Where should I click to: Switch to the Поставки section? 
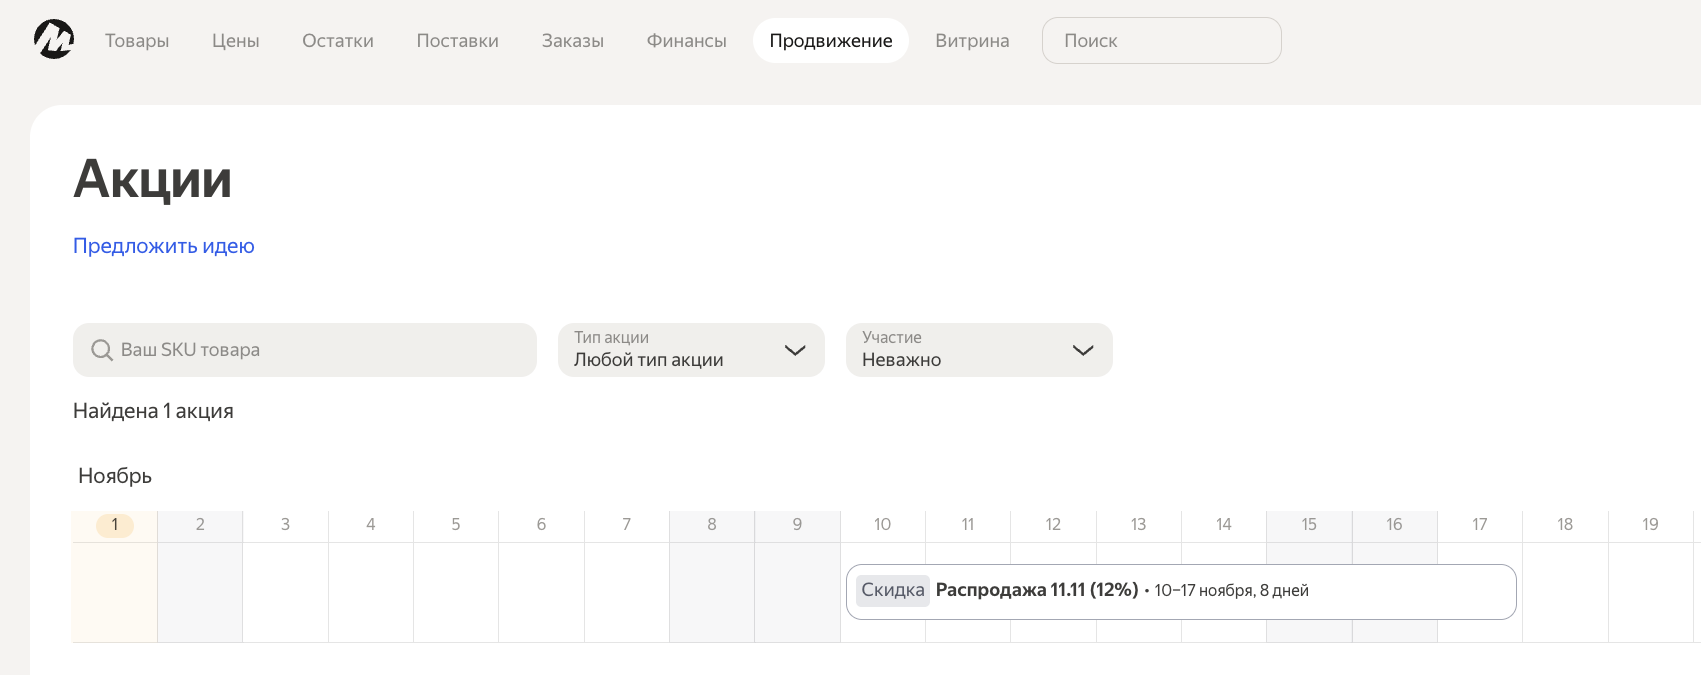[457, 41]
